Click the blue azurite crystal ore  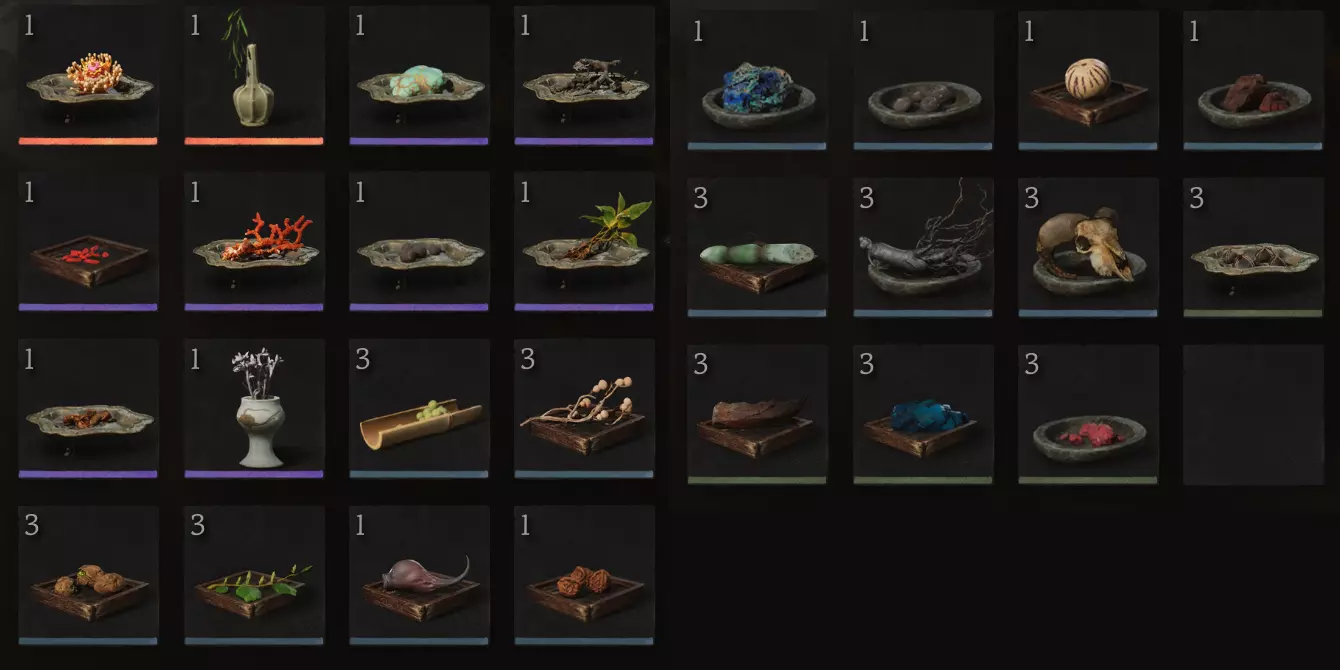pos(757,81)
